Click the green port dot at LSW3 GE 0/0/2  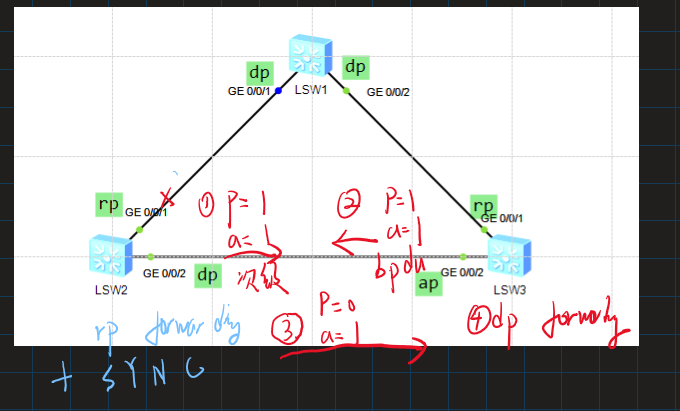463,257
